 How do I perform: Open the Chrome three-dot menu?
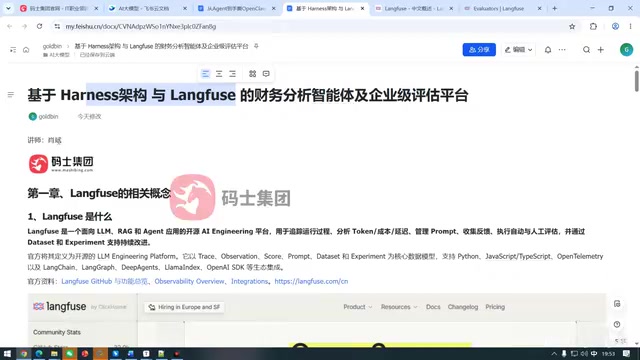[x=630, y=27]
